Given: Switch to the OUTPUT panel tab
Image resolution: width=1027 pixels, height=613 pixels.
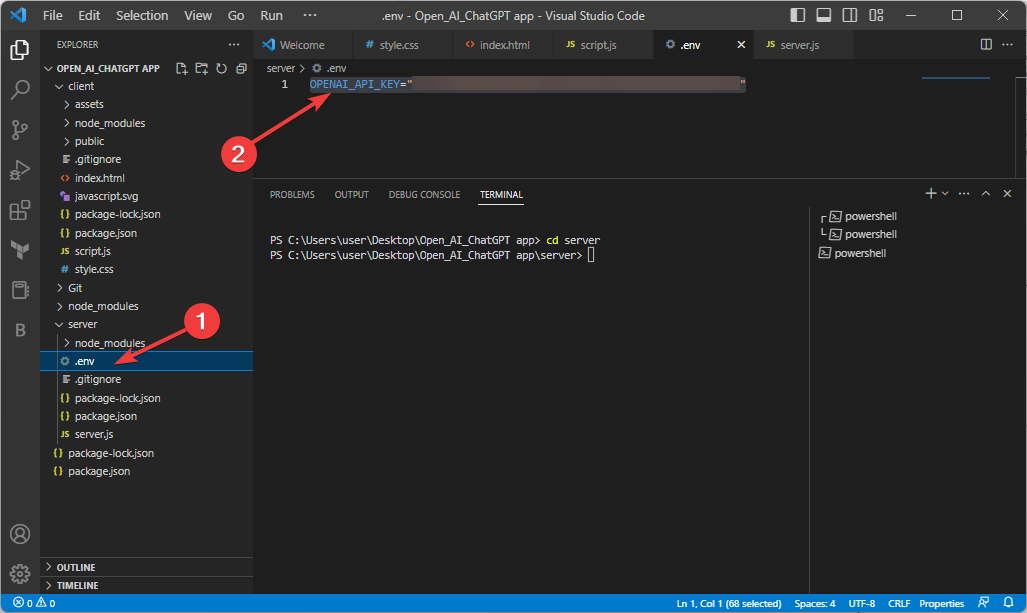Looking at the screenshot, I should click(352, 195).
